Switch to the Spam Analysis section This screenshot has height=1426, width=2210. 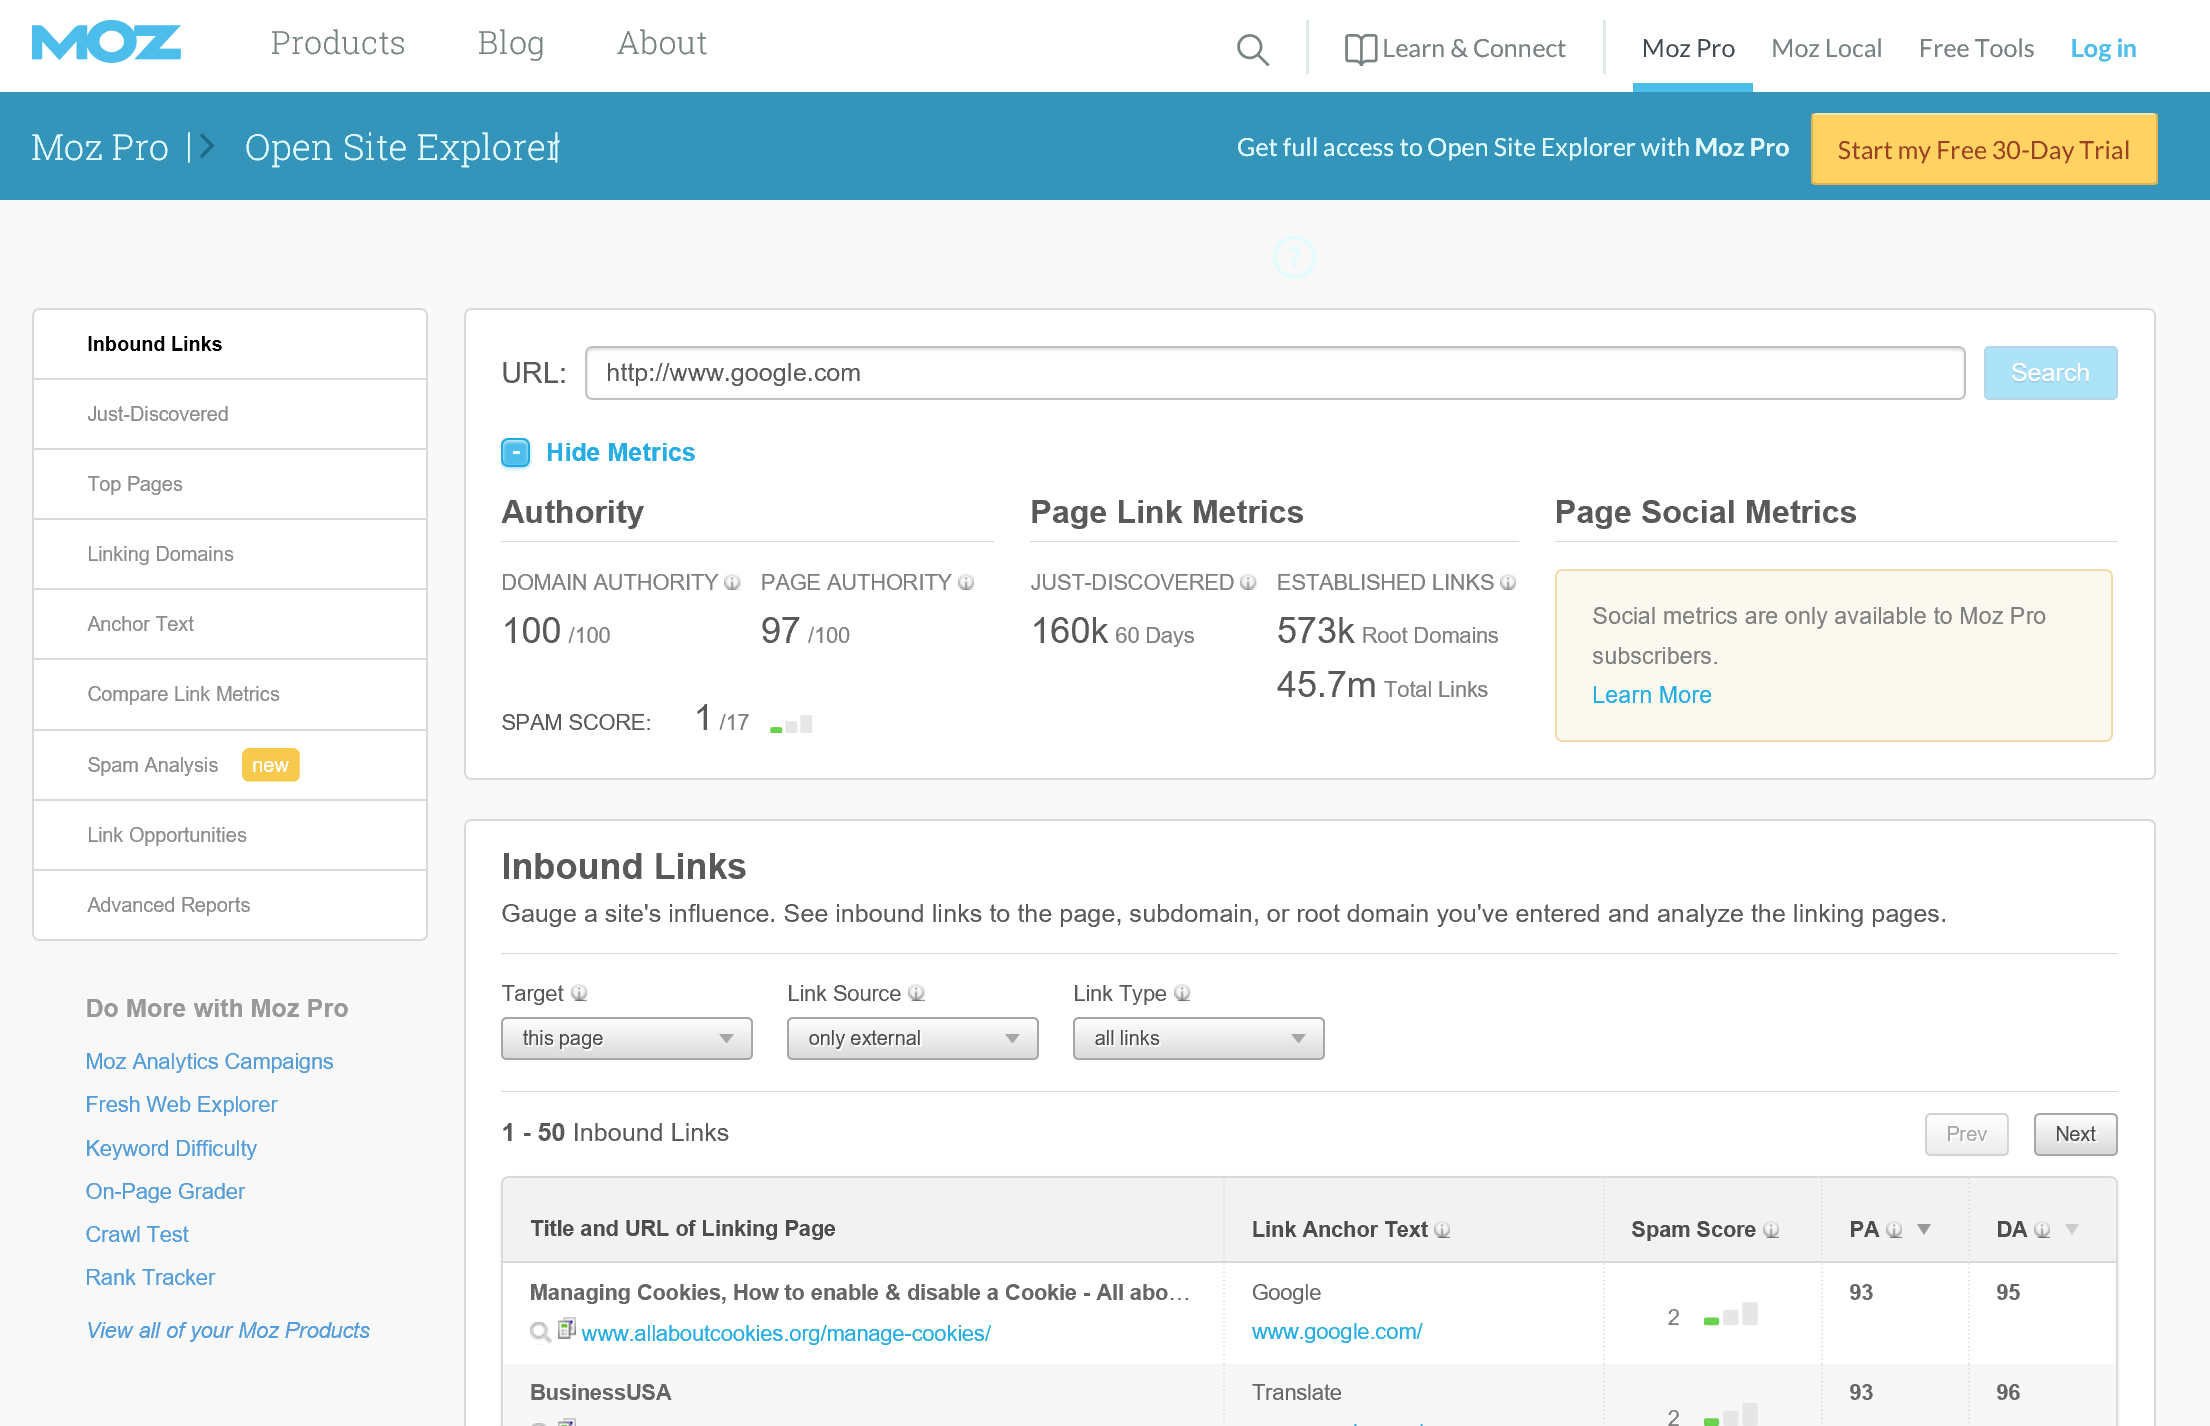tap(152, 764)
